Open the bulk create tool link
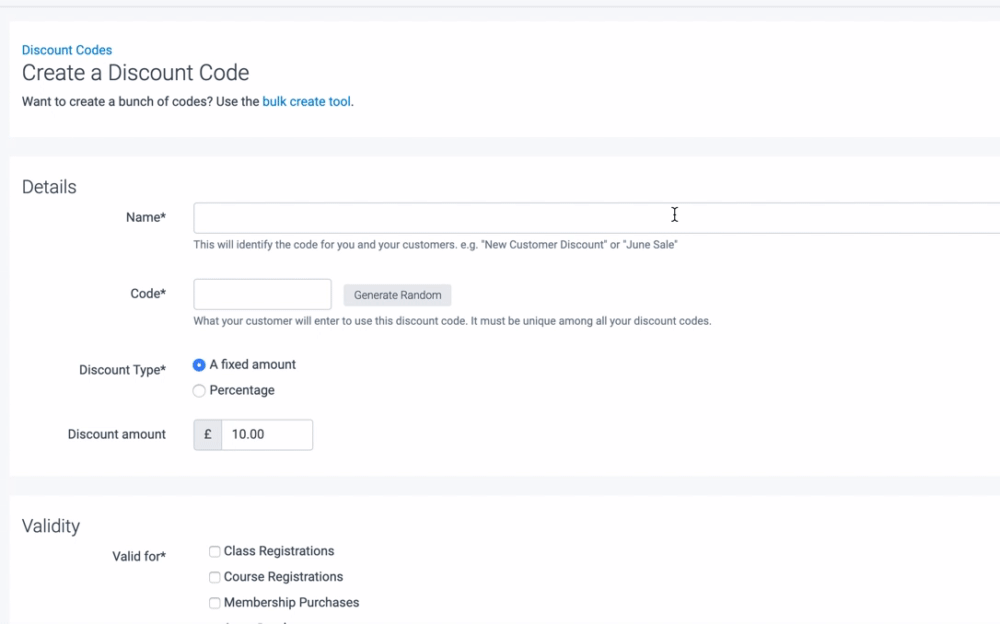Screen dimensions: 1000x624 pyautogui.click(x=306, y=101)
